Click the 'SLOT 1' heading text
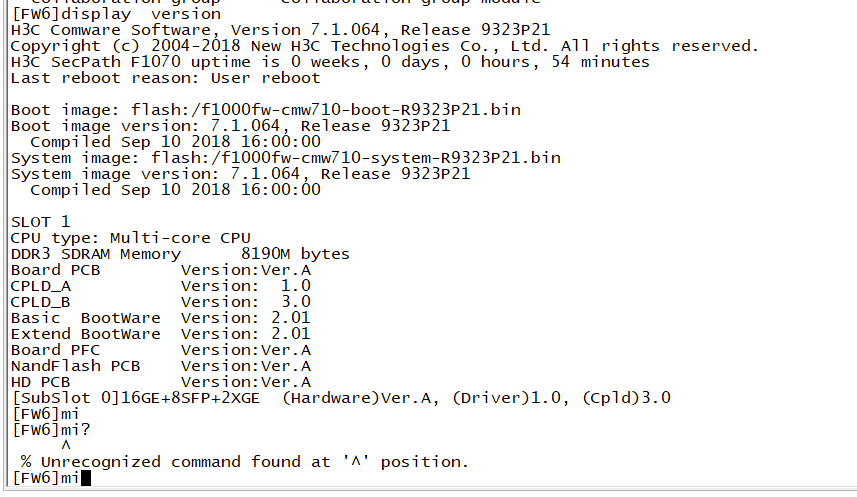This screenshot has width=857, height=497. tap(40, 222)
